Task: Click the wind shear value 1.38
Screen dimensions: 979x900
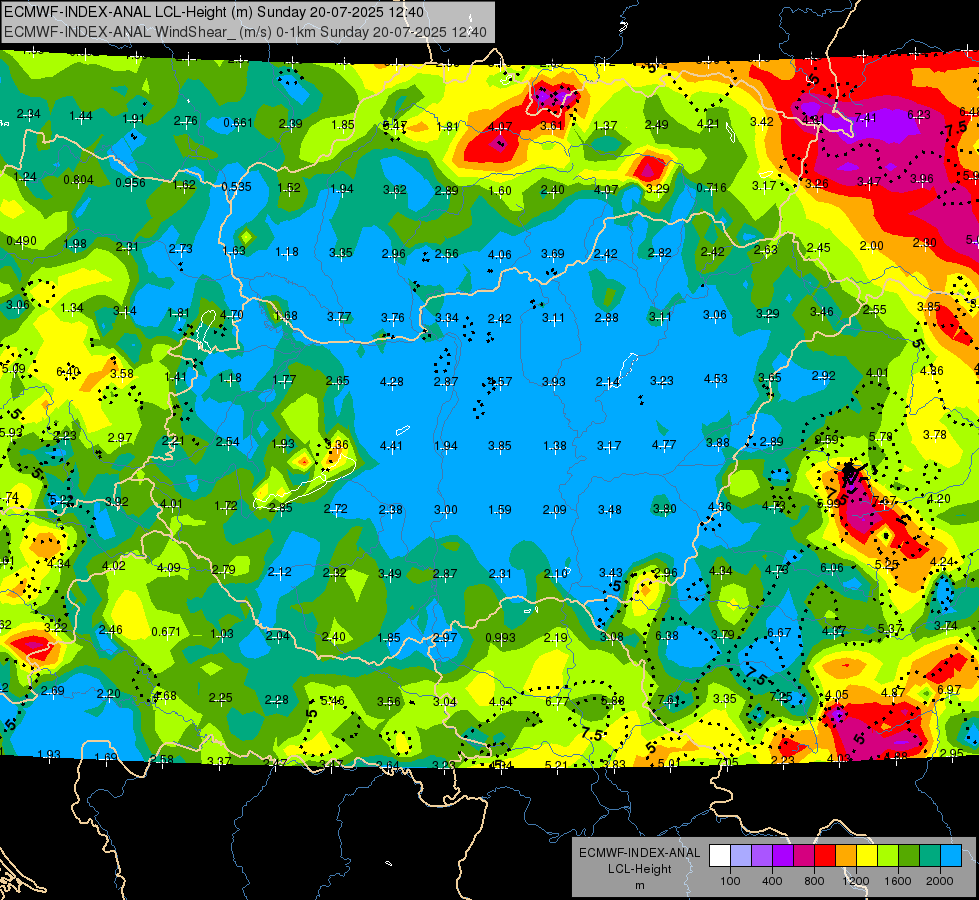Action: click(x=555, y=445)
